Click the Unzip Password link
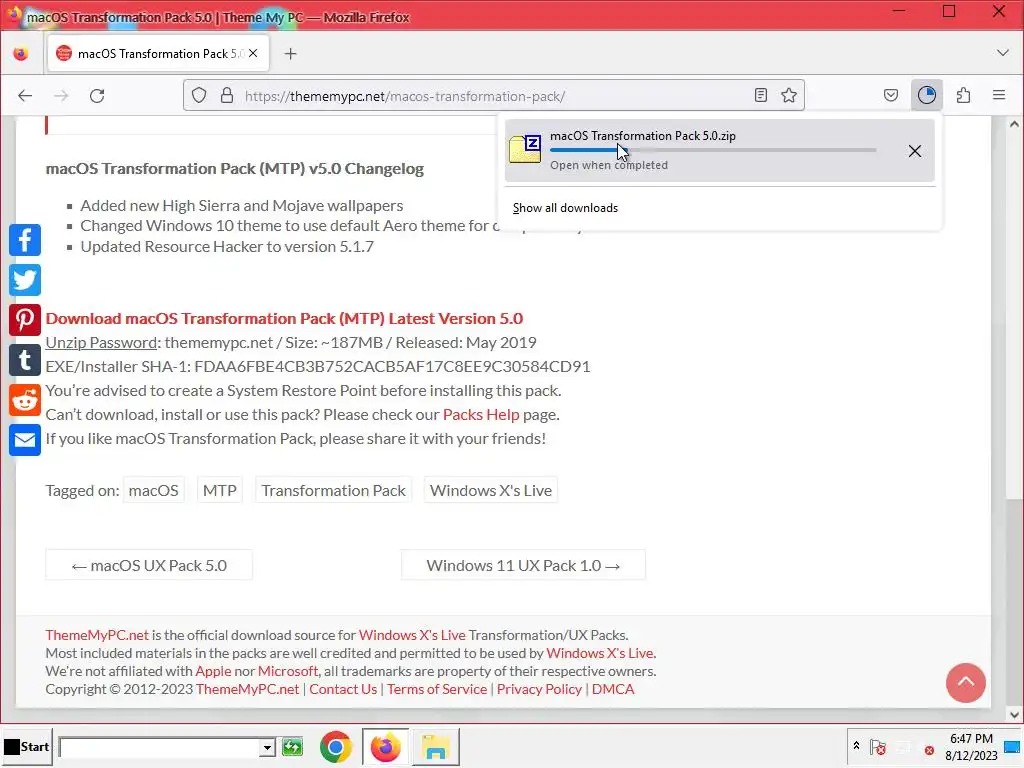 click(101, 343)
